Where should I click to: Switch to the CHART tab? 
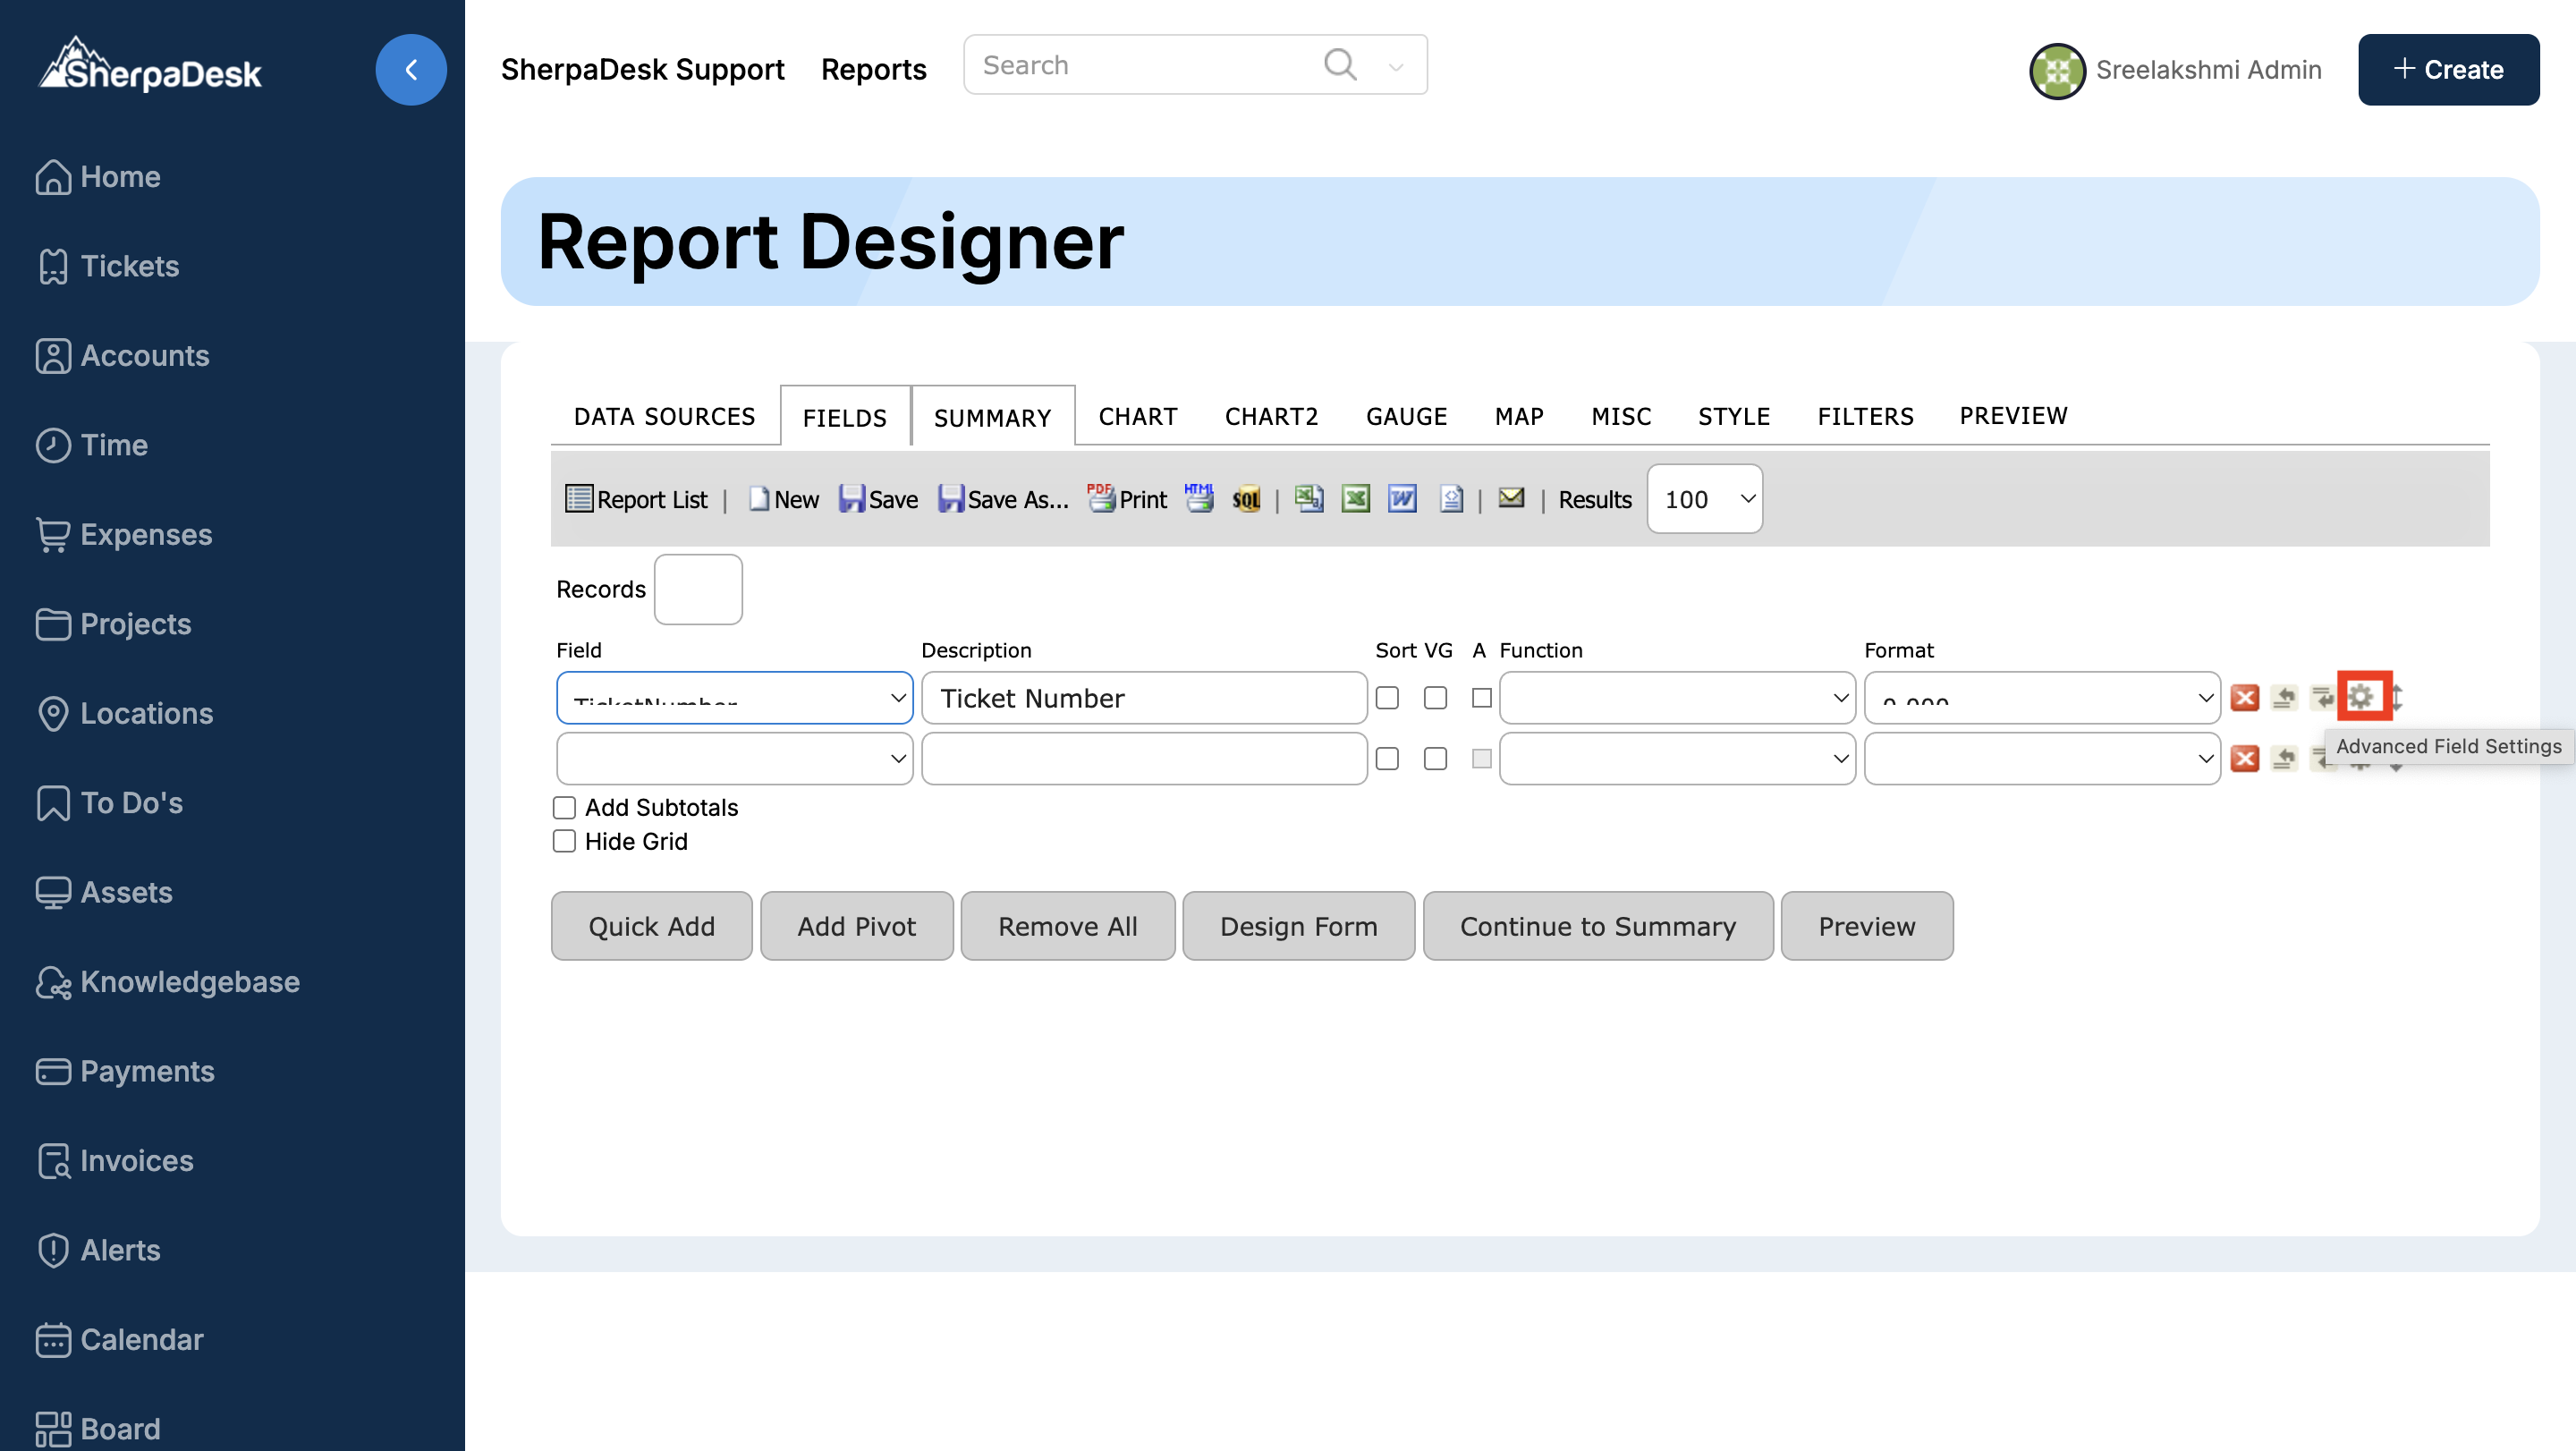coord(1137,416)
